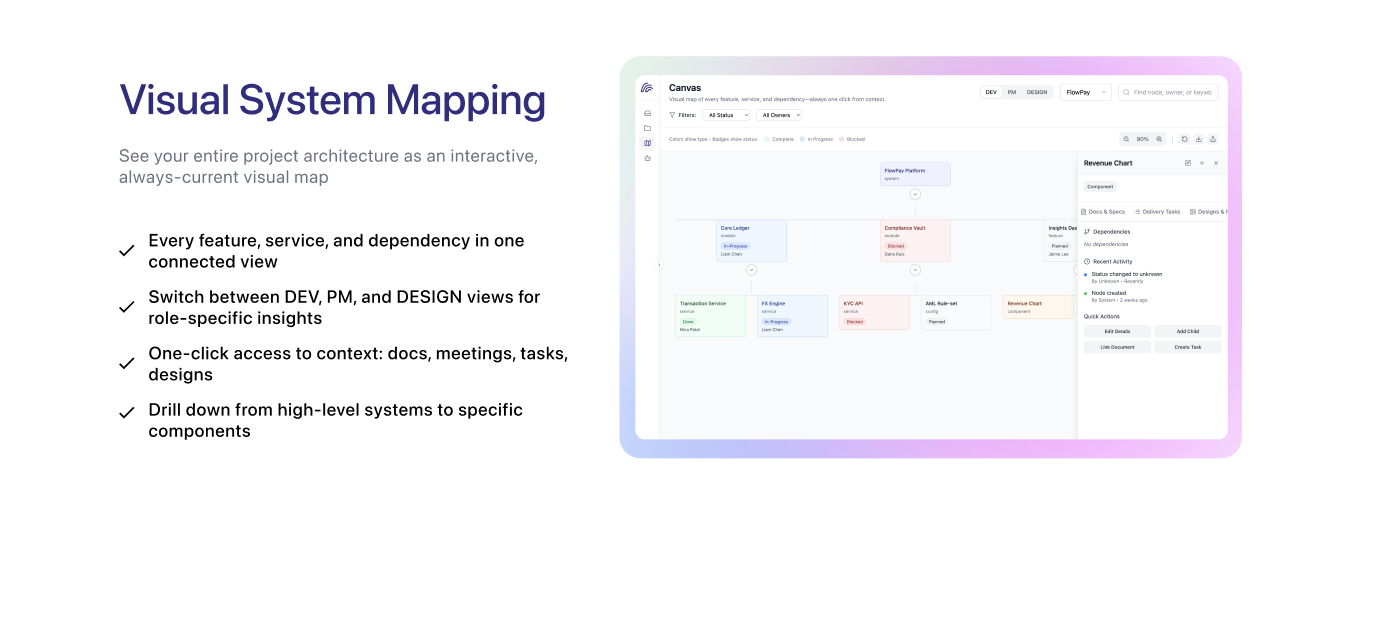Collapse children under Compliance Vault node
Viewport: 1384px width, 638px height.
(x=915, y=270)
